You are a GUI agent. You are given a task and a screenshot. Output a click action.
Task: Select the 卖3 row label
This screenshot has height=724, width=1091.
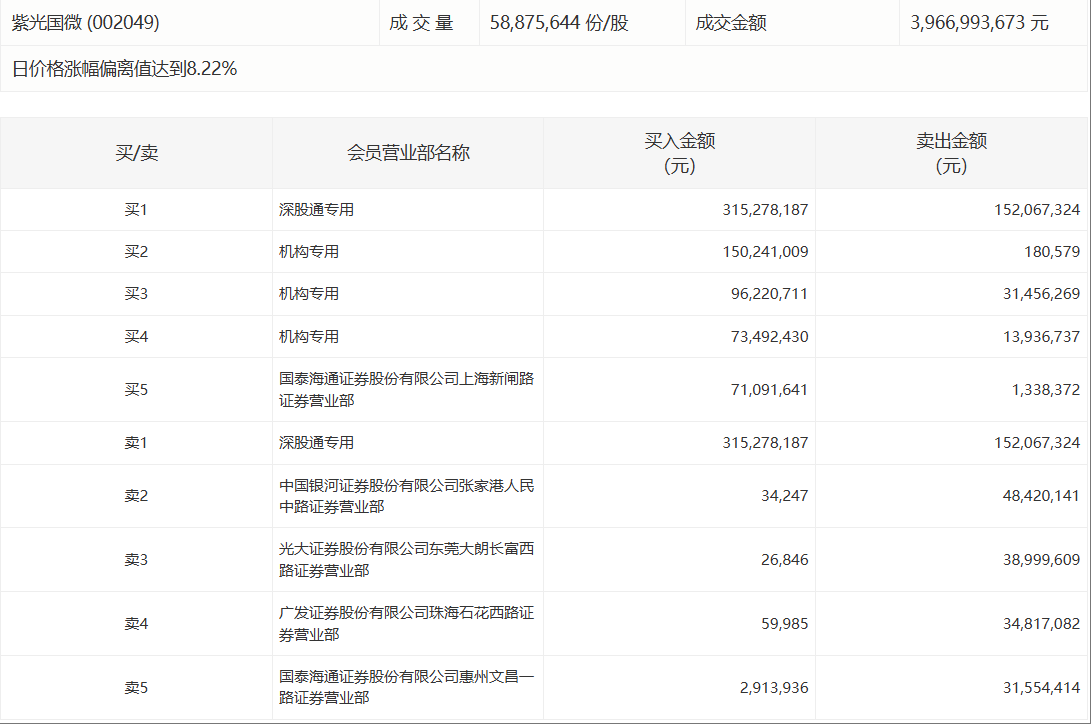136,560
